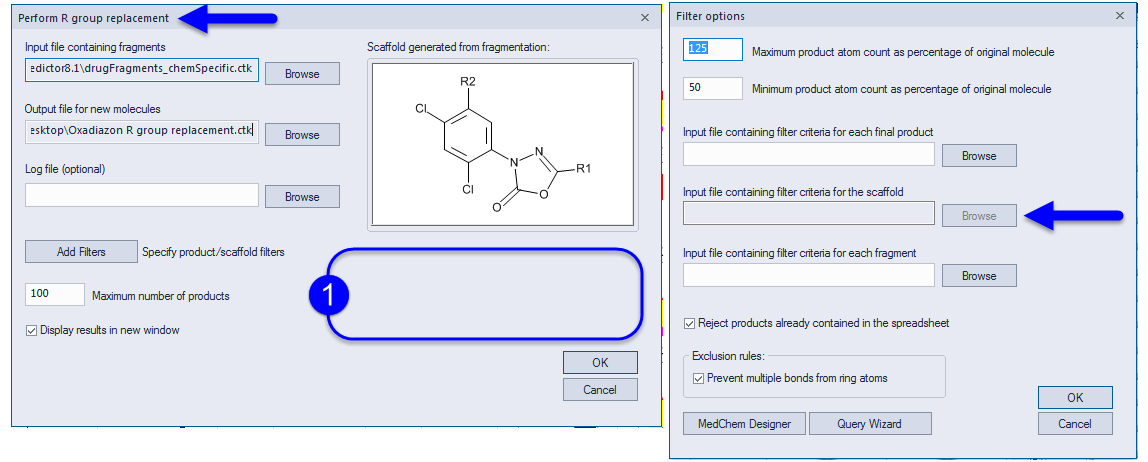This screenshot has height=462, width=1148.
Task: Click the scaffold structure preview image
Action: [x=502, y=144]
